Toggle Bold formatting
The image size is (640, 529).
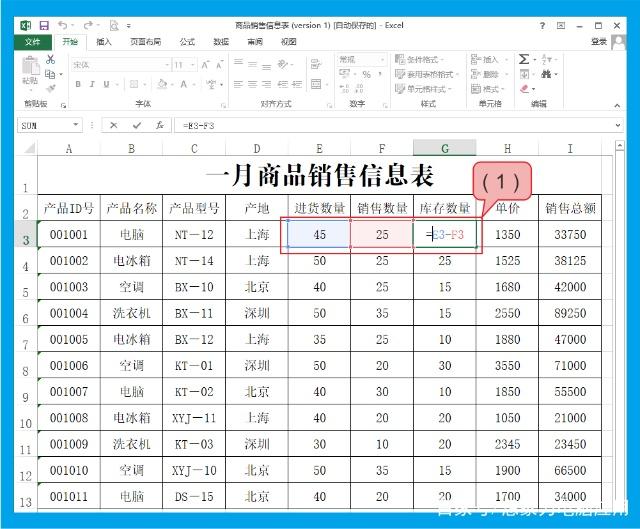[78, 84]
